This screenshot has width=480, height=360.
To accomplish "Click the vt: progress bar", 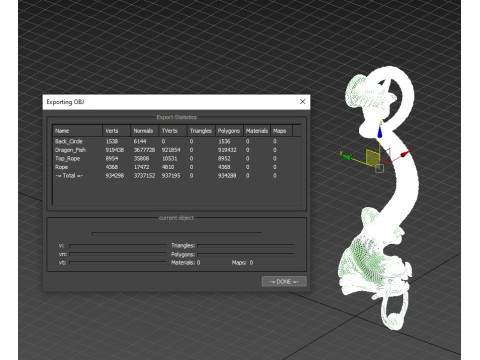I will point(117,263).
